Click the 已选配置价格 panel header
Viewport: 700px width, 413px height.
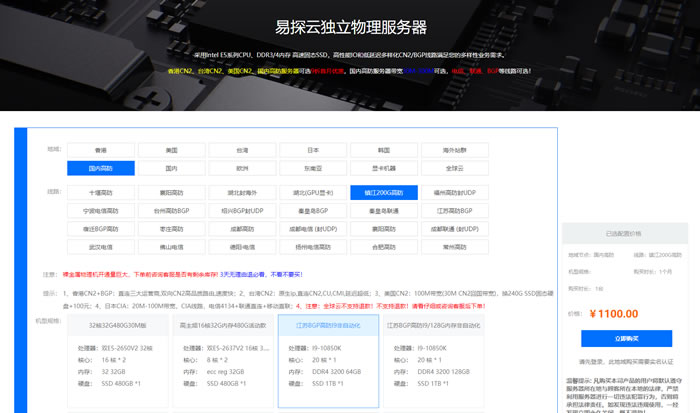pyautogui.click(x=625, y=234)
